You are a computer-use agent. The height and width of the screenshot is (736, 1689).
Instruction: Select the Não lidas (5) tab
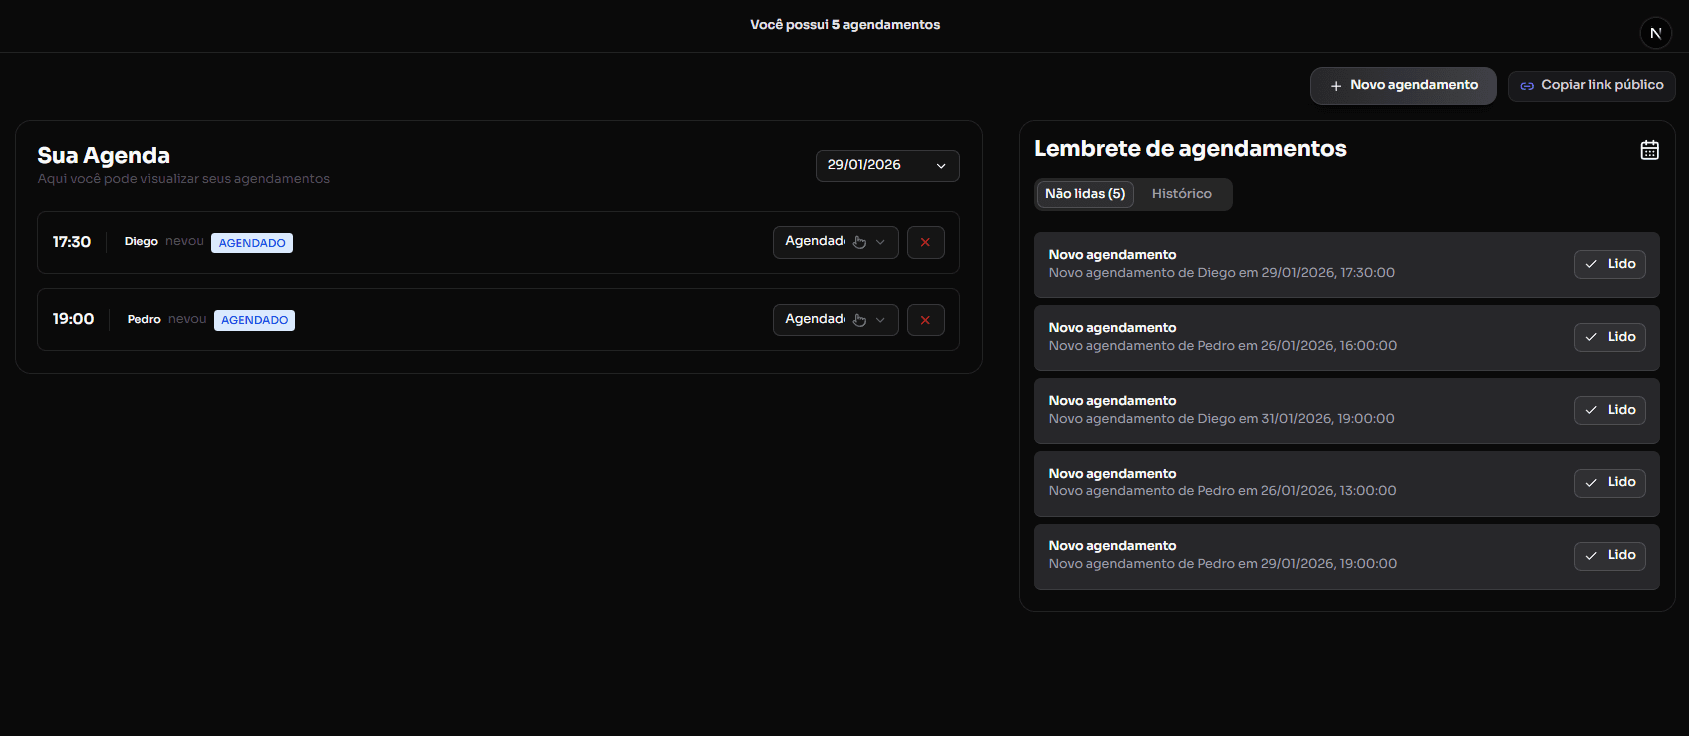tap(1084, 194)
